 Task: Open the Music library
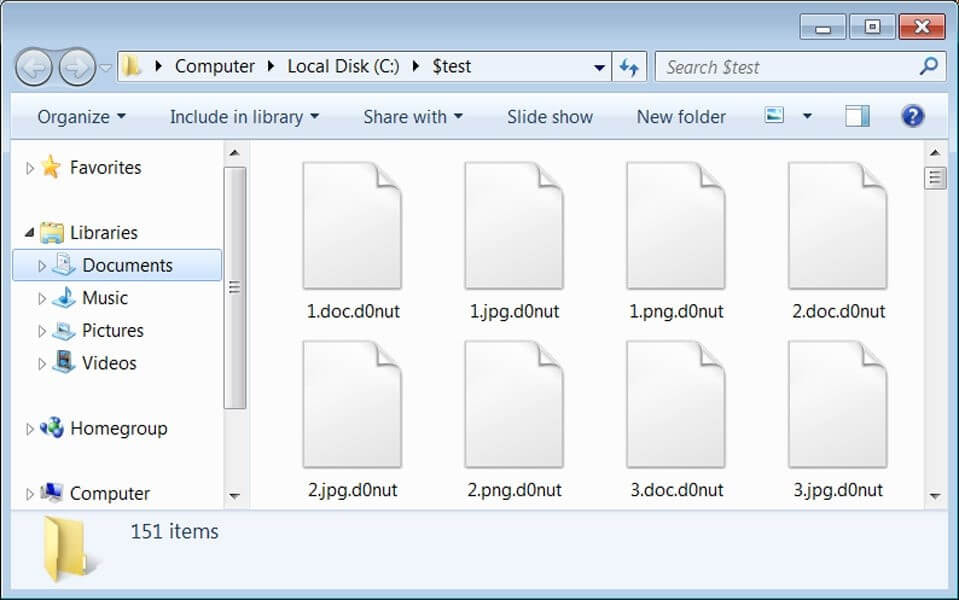pos(105,298)
